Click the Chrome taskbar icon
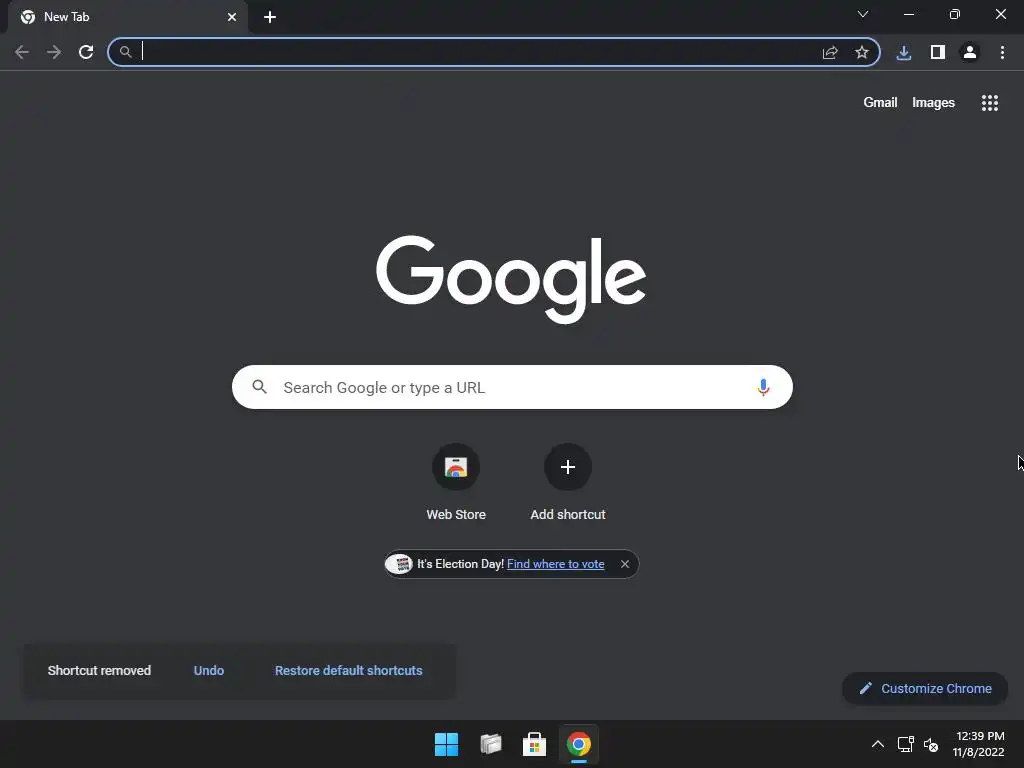Viewport: 1024px width, 768px height. tap(579, 744)
